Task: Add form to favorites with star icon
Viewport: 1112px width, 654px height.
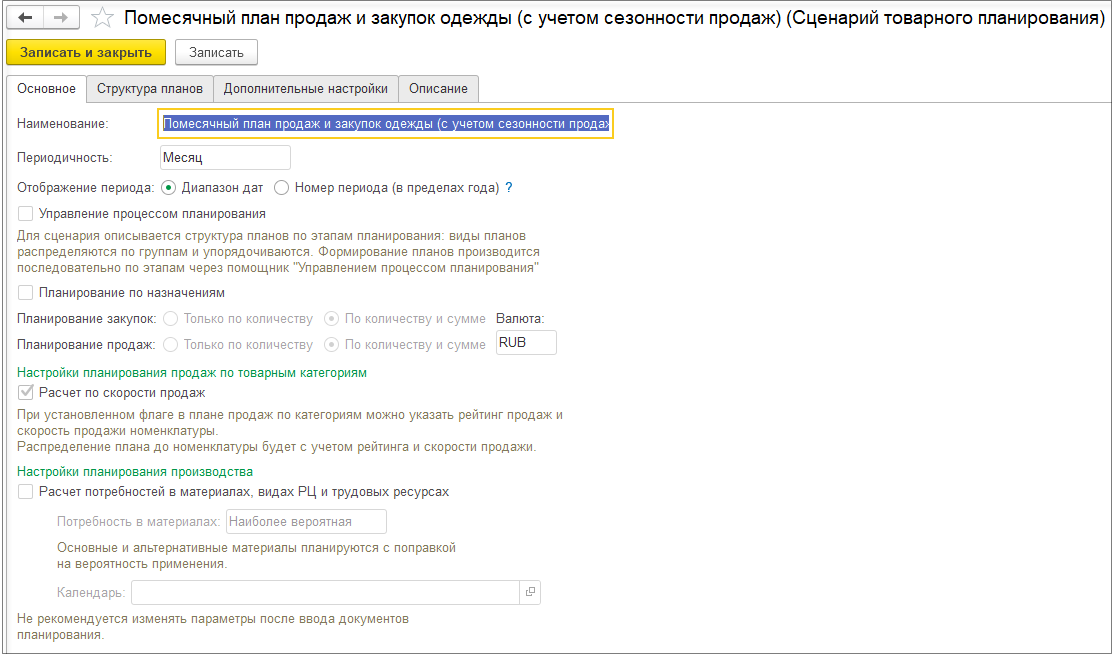Action: (101, 18)
